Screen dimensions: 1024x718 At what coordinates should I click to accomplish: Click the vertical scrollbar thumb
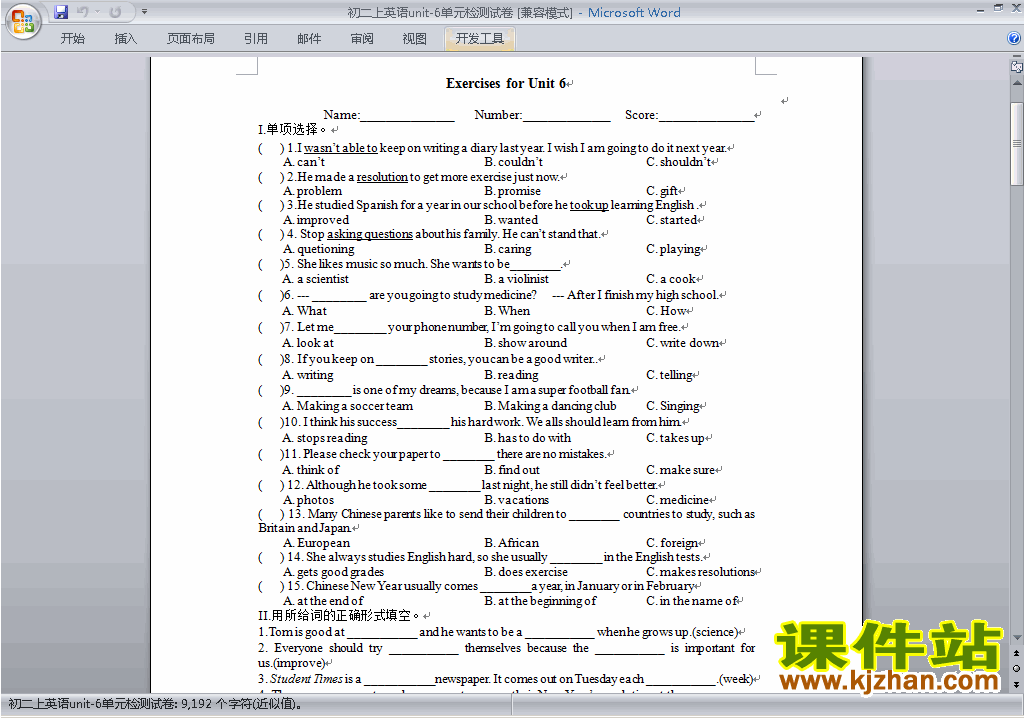click(1016, 144)
